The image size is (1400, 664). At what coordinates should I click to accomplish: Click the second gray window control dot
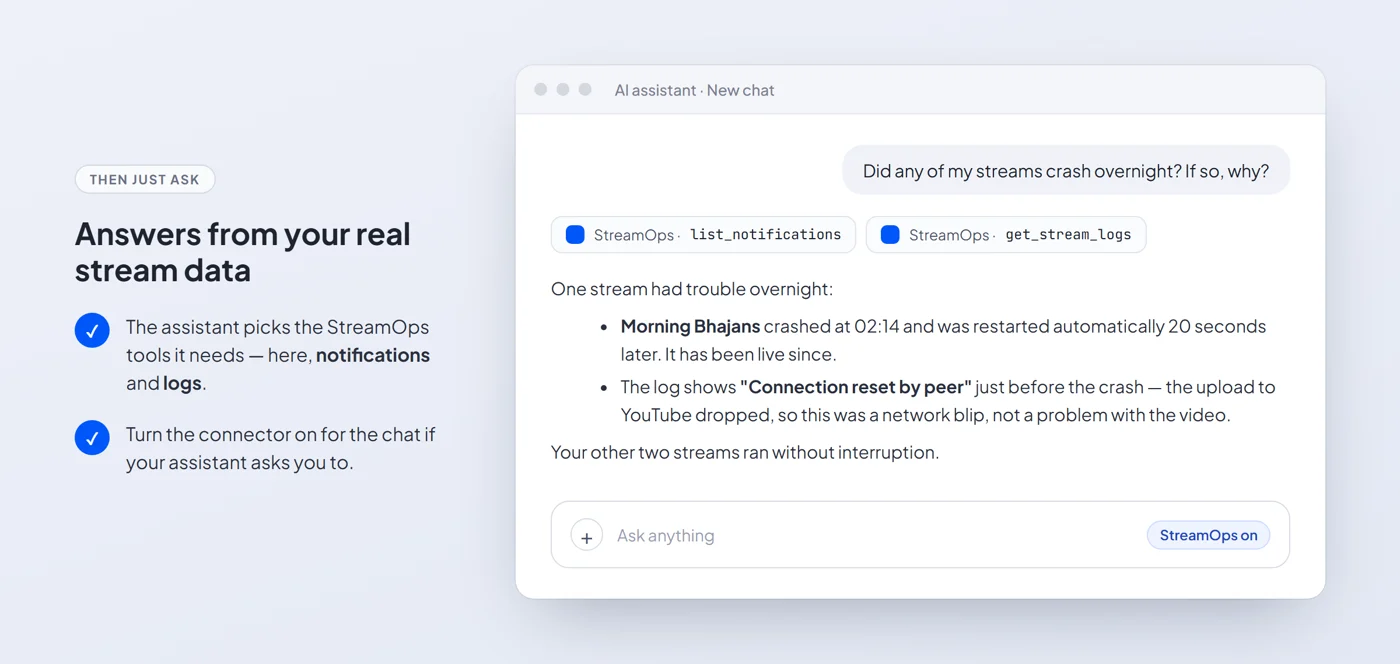563,89
